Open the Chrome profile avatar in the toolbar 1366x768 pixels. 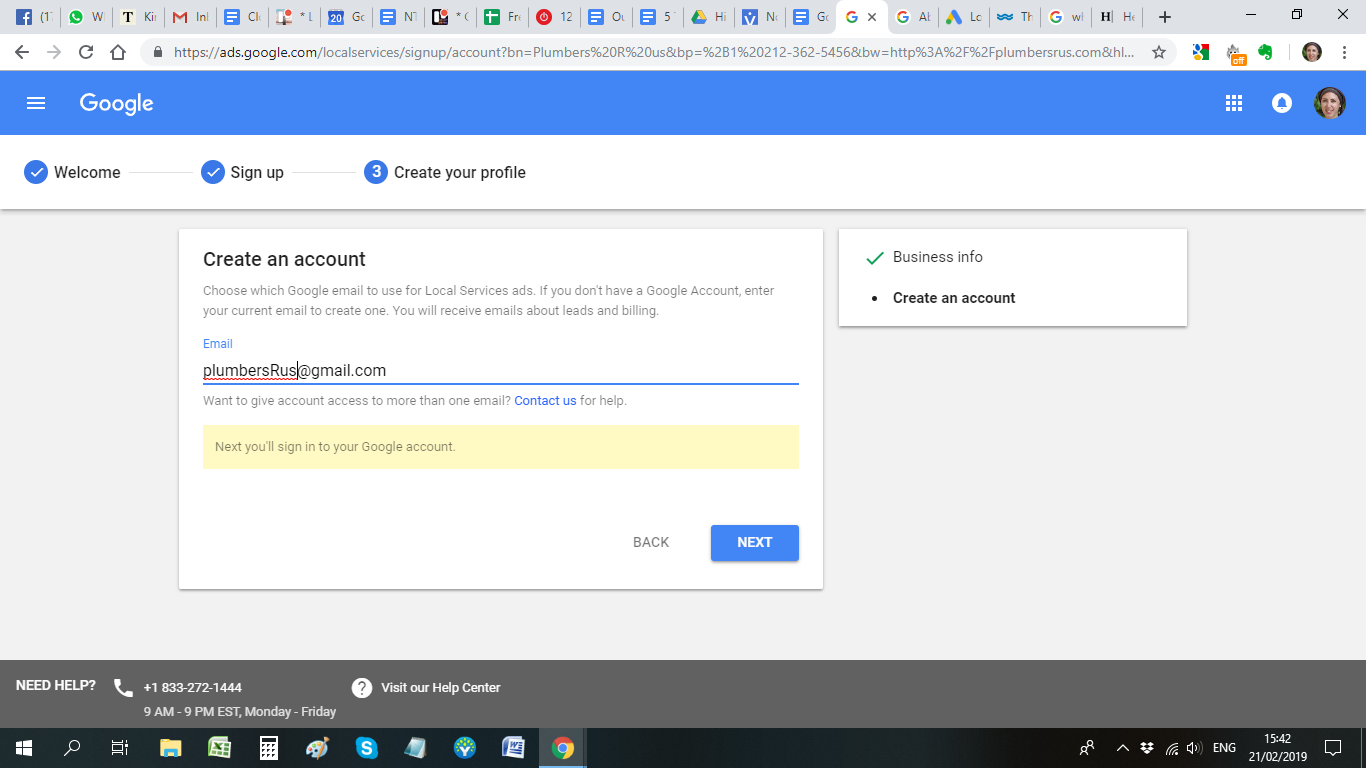click(1312, 52)
